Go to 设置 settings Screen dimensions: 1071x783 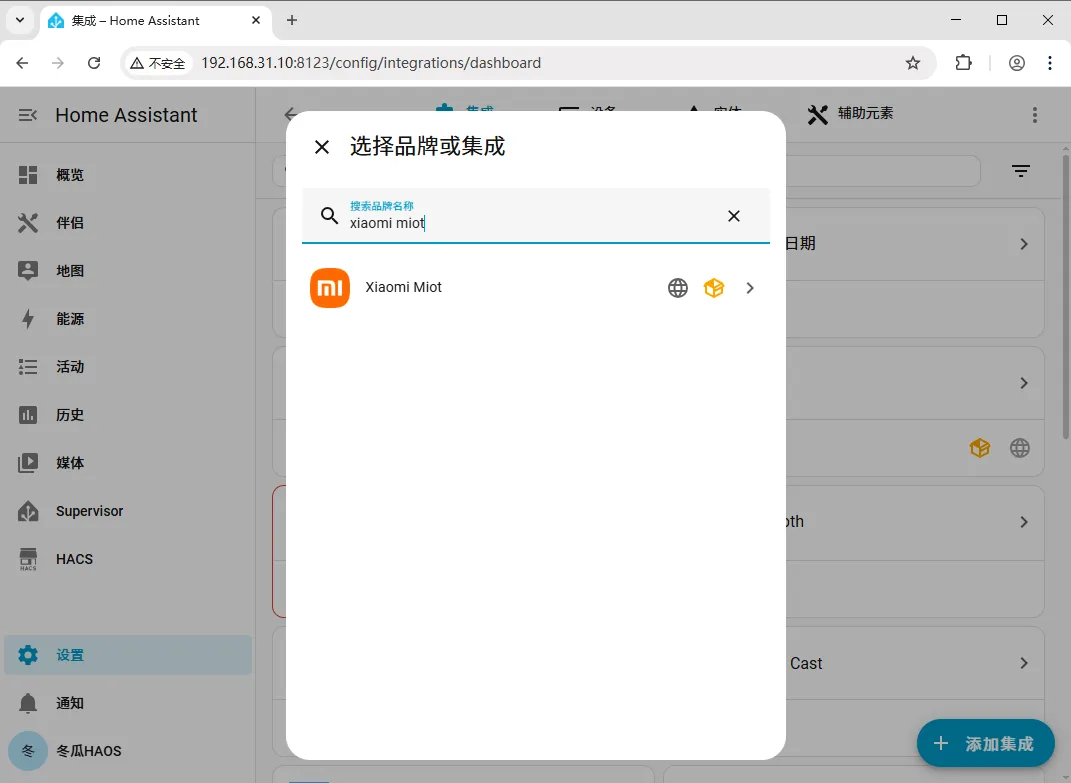click(x=128, y=655)
